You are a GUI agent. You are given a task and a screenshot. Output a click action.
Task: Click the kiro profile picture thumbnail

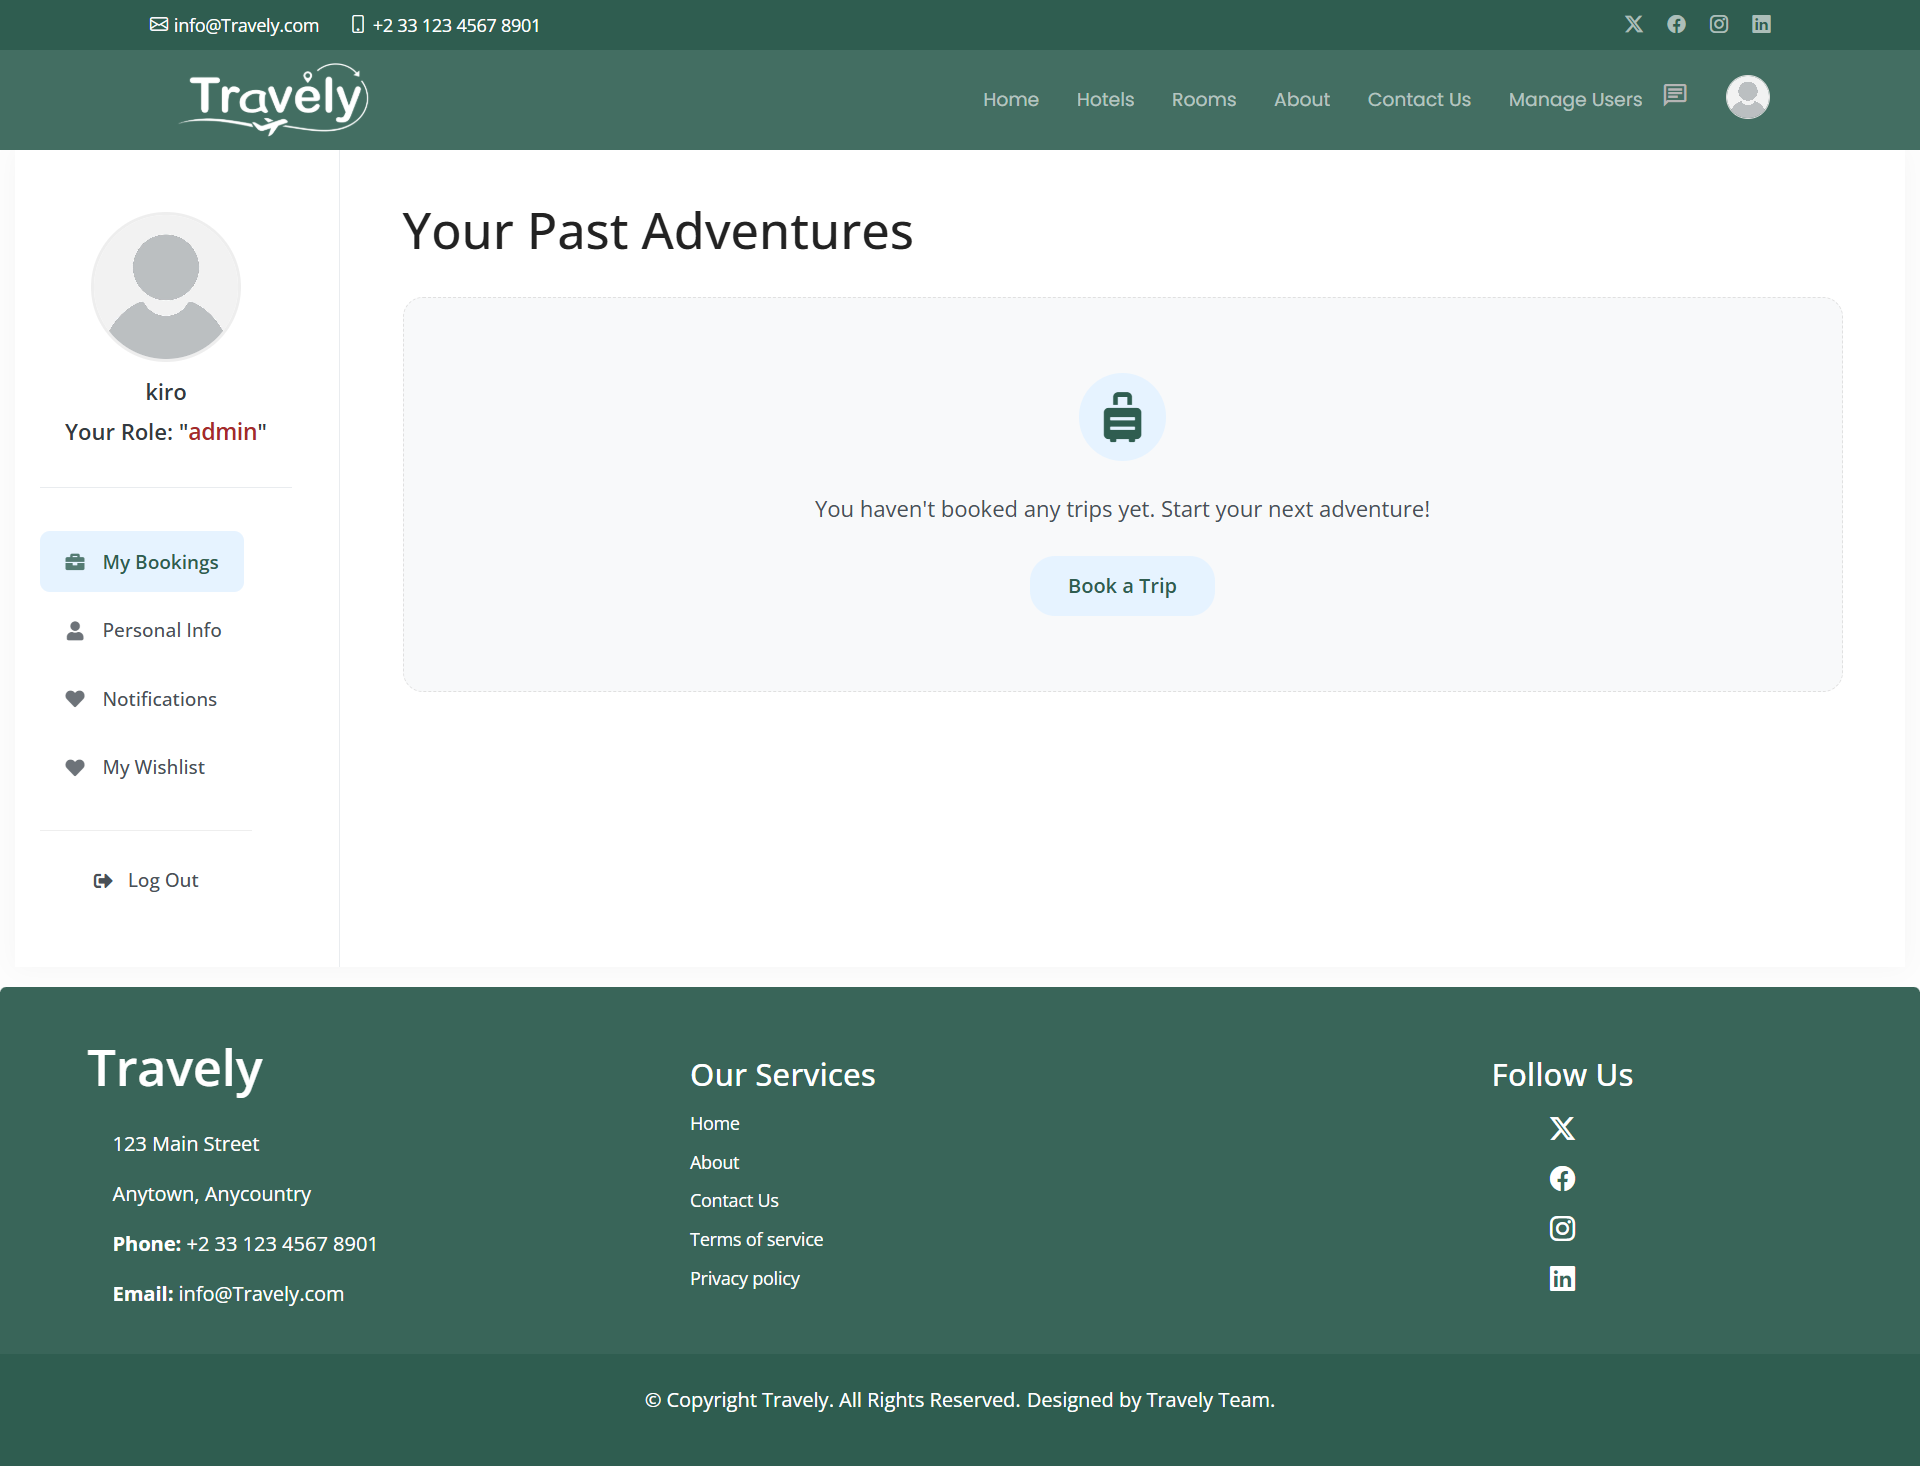click(x=165, y=286)
